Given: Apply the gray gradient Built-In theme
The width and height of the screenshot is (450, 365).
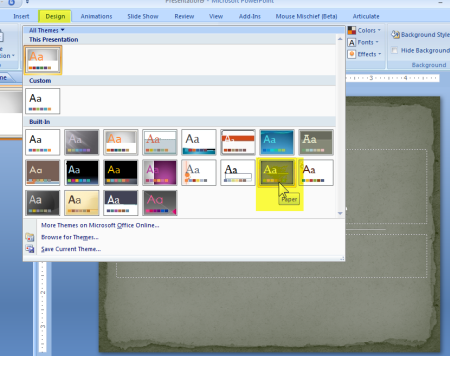Looking at the screenshot, I should pyautogui.click(x=82, y=142).
